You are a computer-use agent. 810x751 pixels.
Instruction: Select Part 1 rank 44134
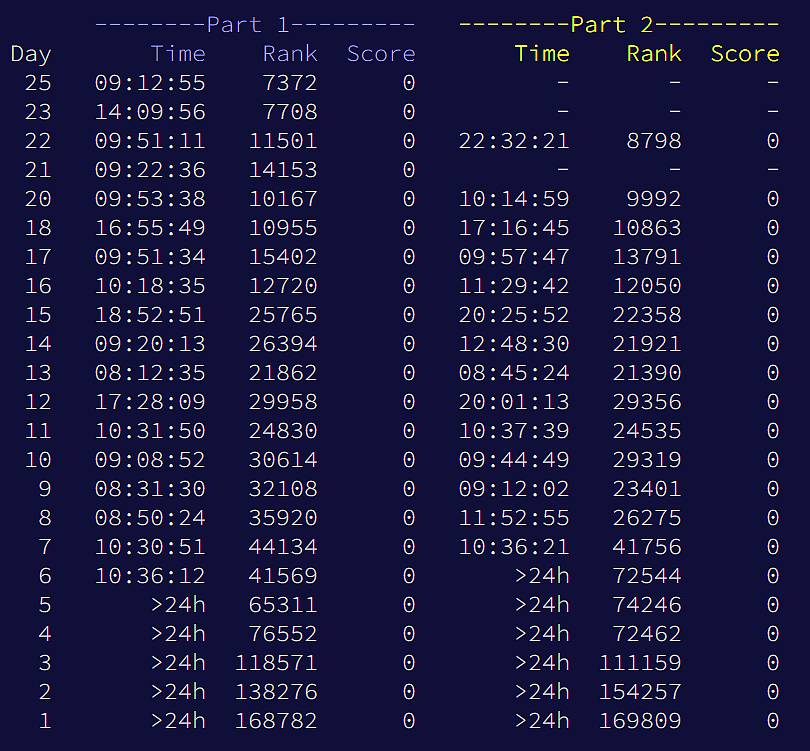click(x=283, y=546)
